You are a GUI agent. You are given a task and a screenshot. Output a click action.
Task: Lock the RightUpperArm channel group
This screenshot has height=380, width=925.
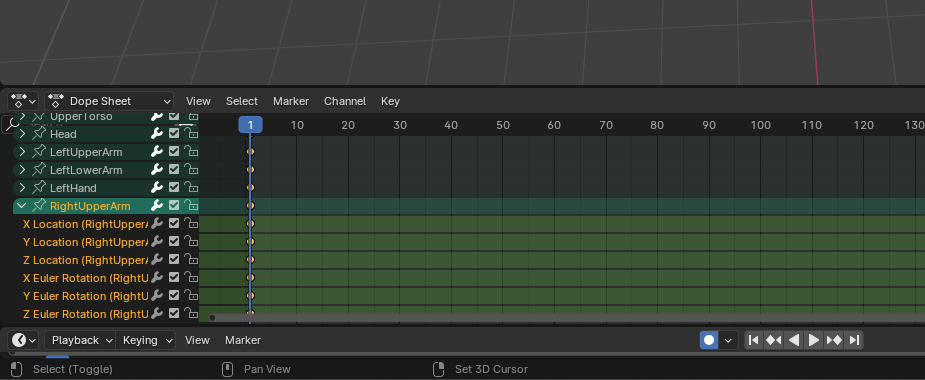(x=191, y=206)
